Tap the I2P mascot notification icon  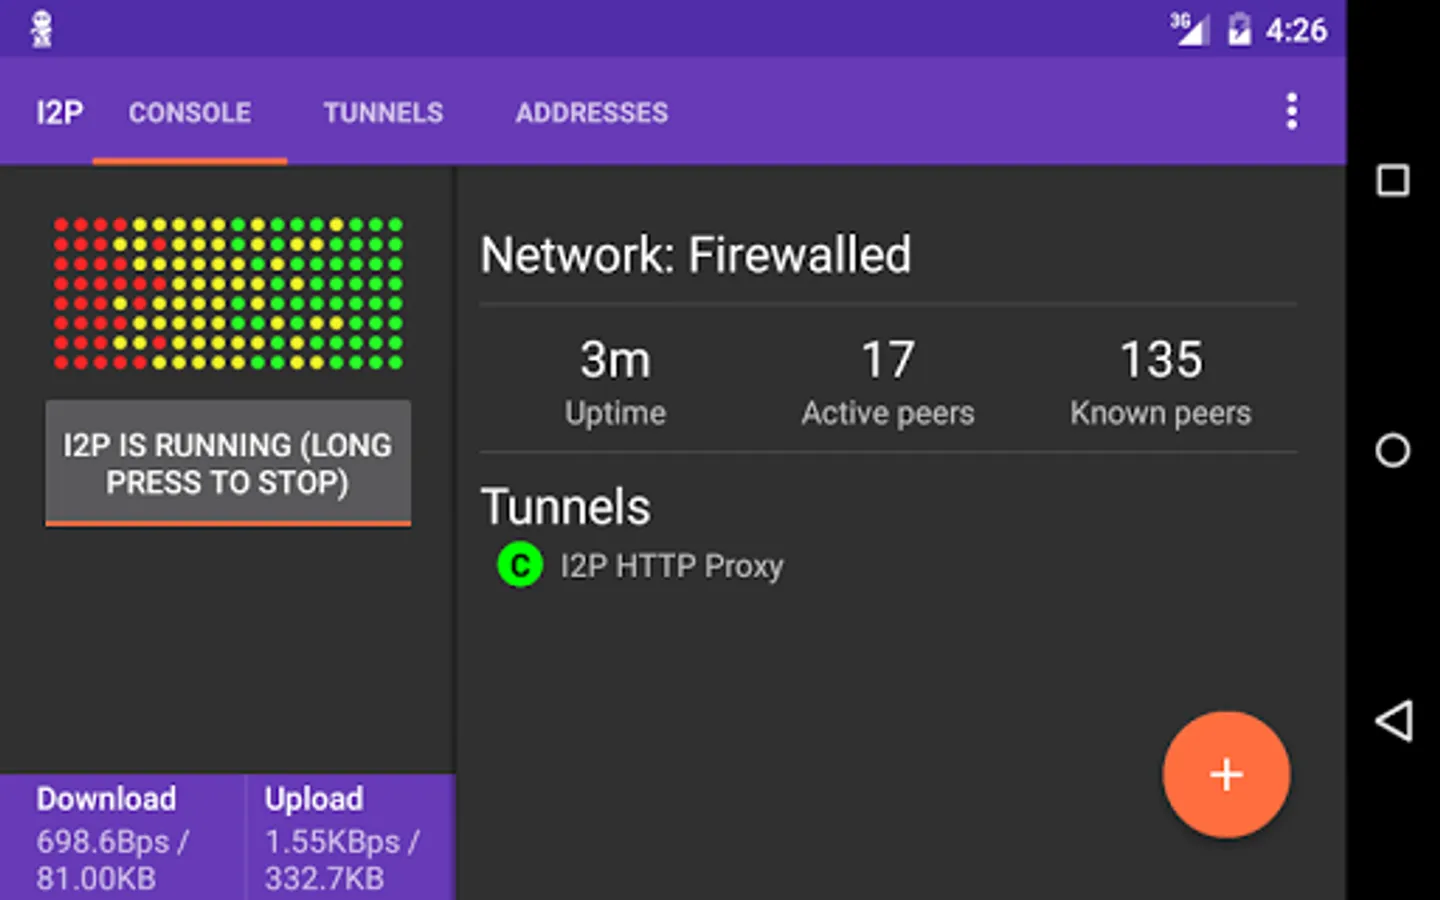point(41,29)
